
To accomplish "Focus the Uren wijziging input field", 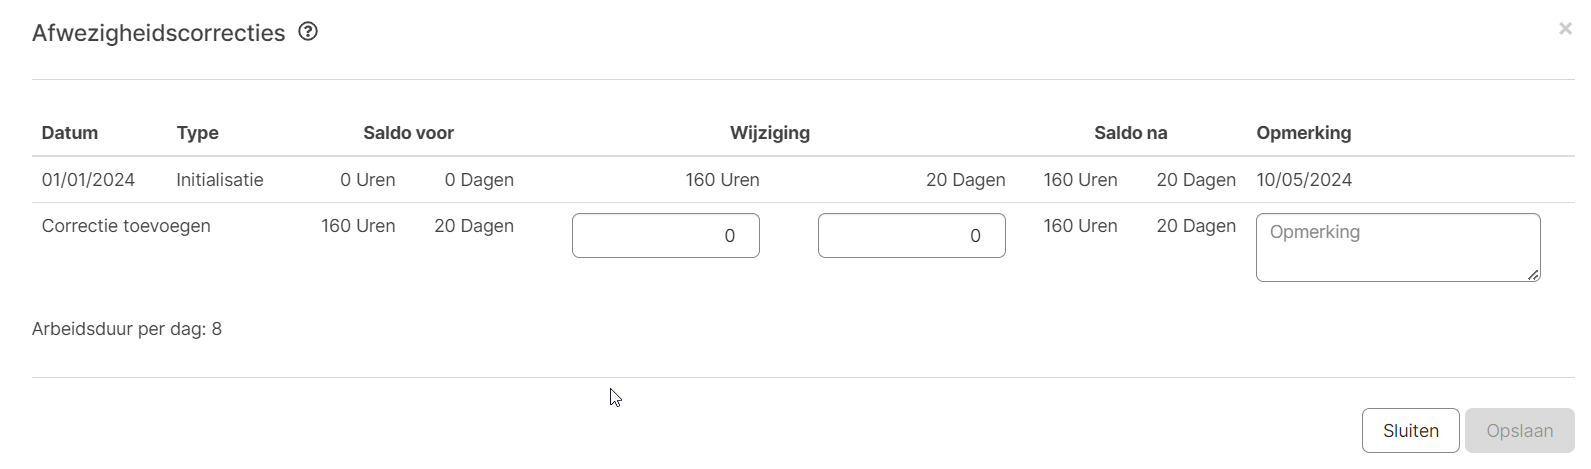I will pyautogui.click(x=665, y=236).
